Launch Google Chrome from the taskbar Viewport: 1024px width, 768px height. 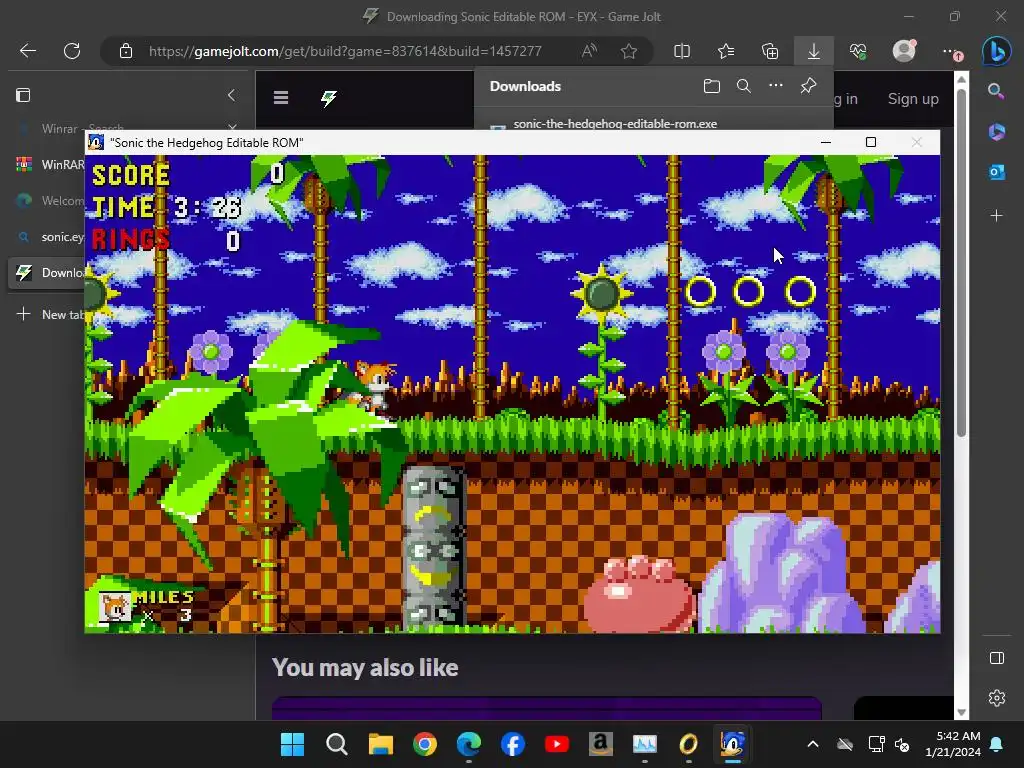pyautogui.click(x=424, y=744)
